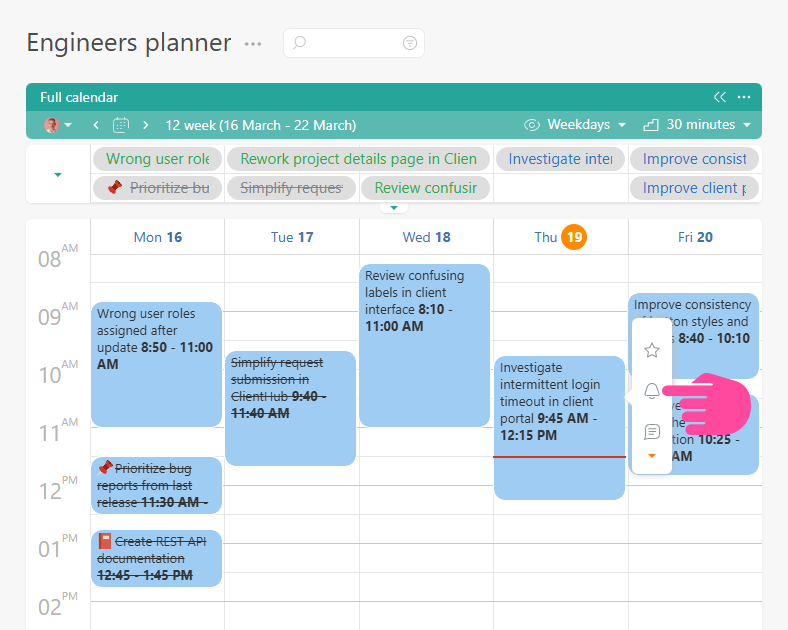Go to the next week
Viewport: 788px width, 630px height.
146,125
